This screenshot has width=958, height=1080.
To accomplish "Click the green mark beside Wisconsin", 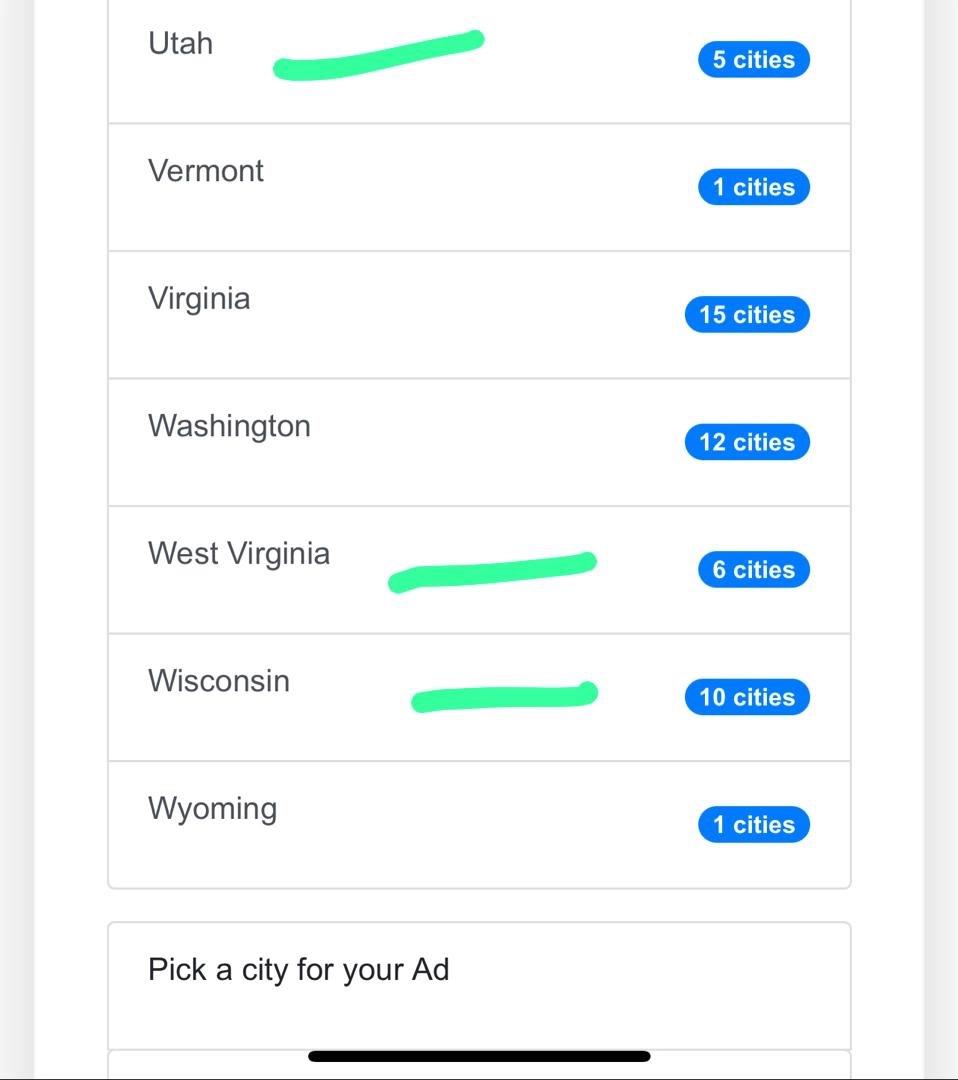I will pos(504,697).
